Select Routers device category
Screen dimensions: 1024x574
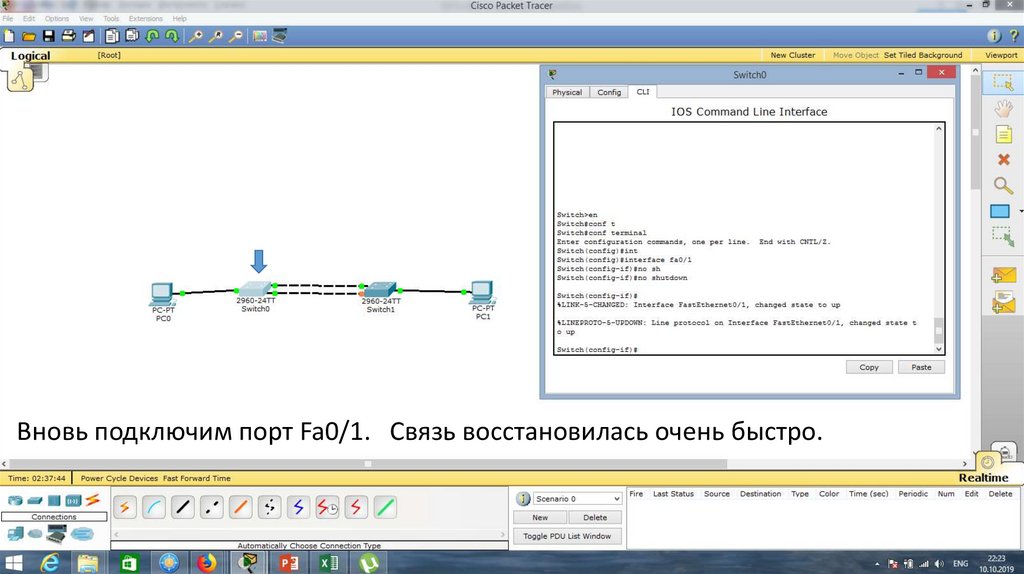14,501
